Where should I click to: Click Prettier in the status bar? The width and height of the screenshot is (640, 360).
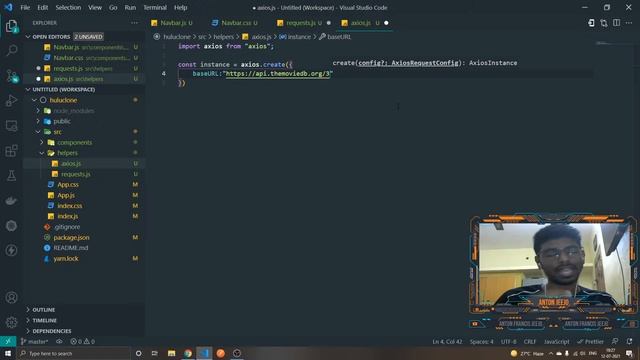[590, 341]
